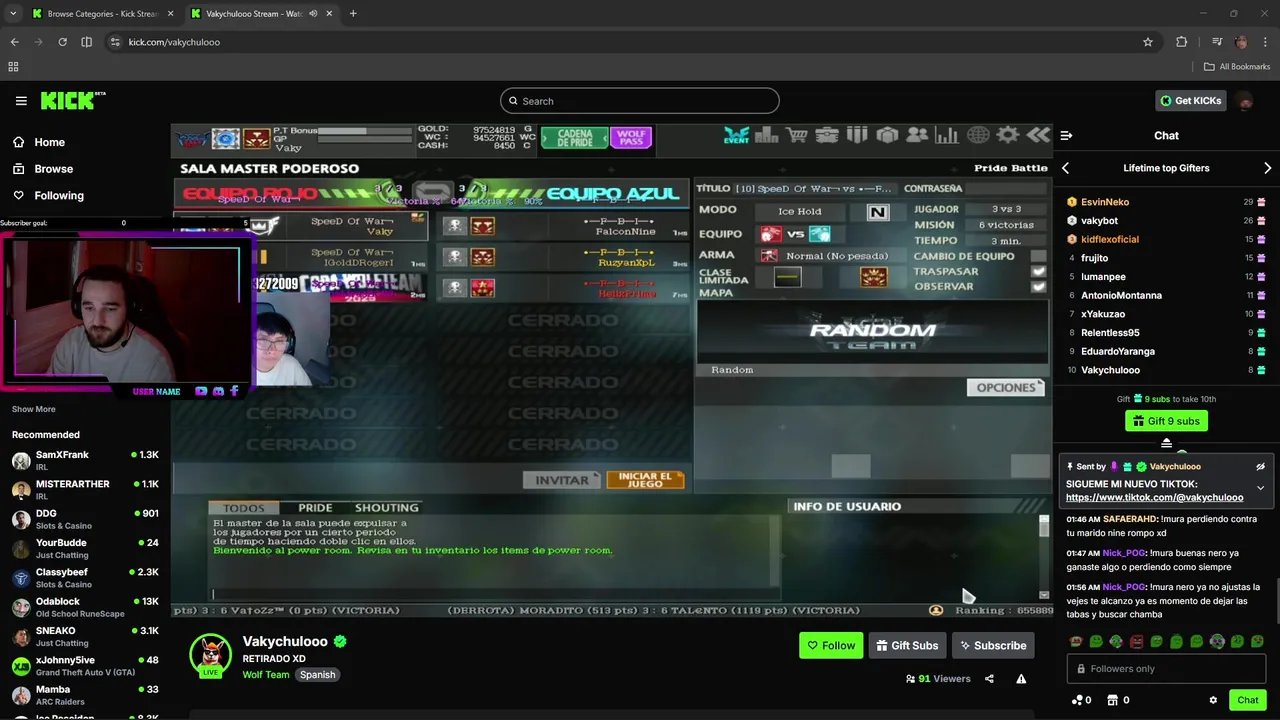Bookmark page with star icon
Viewport: 1280px width, 720px height.
(1148, 42)
